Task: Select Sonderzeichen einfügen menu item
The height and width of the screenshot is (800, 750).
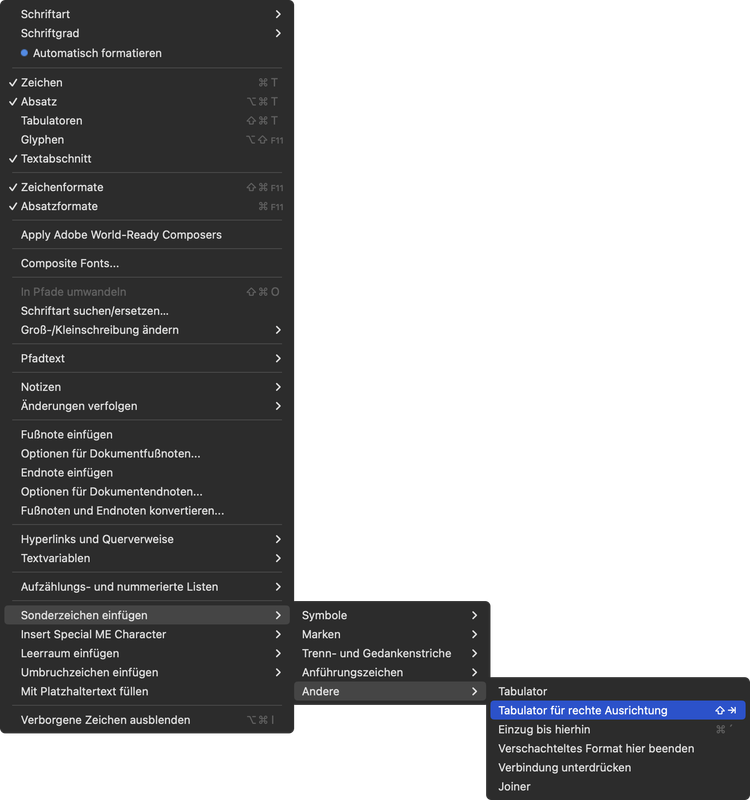Action: (147, 615)
